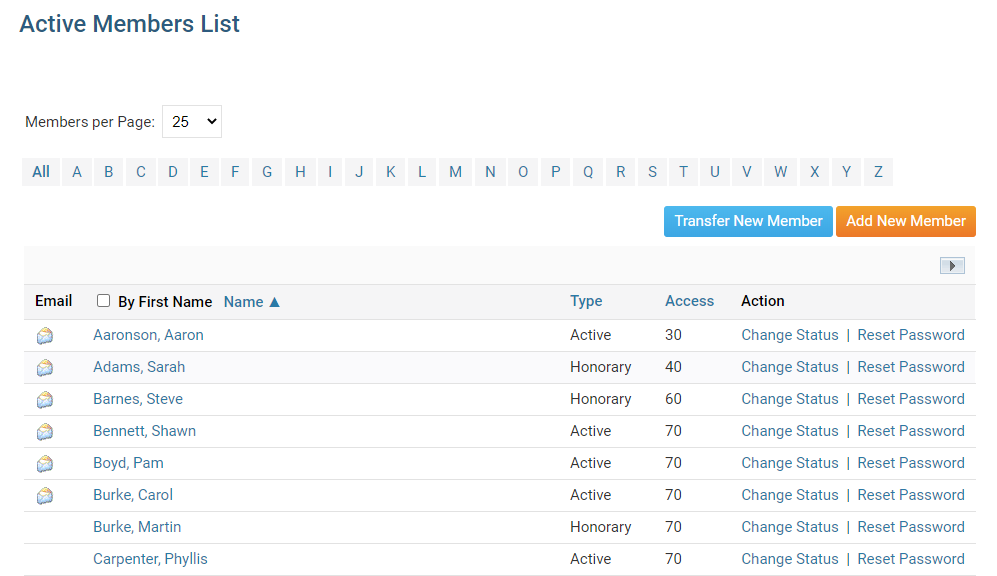
Task: Sort members by Access column
Action: tap(689, 301)
